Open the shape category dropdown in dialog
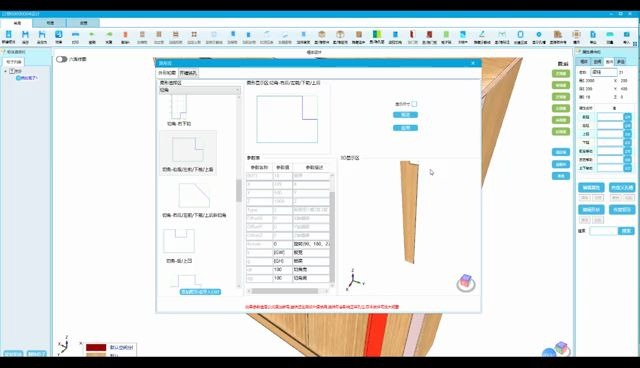Image resolution: width=640 pixels, height=368 pixels. point(199,90)
